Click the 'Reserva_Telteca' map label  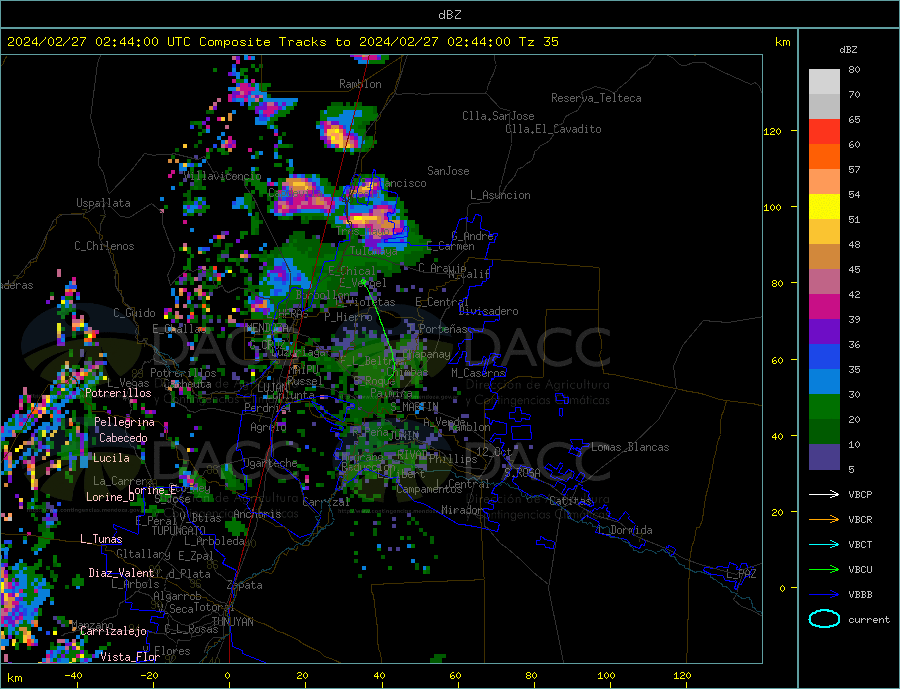596,98
